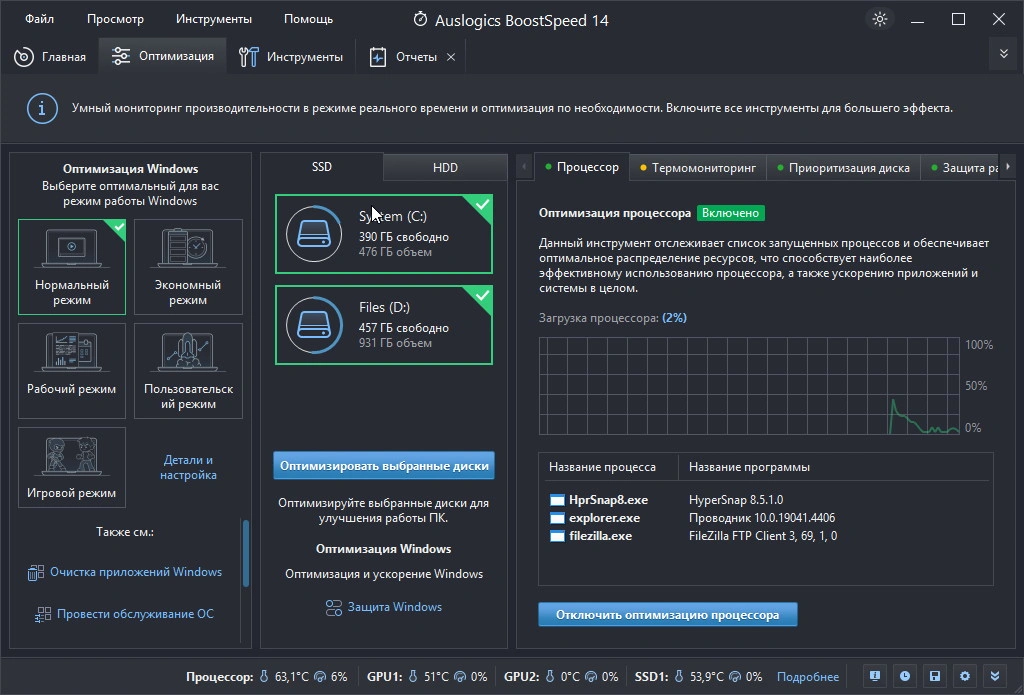Select the Термомониторинг tab

697,168
